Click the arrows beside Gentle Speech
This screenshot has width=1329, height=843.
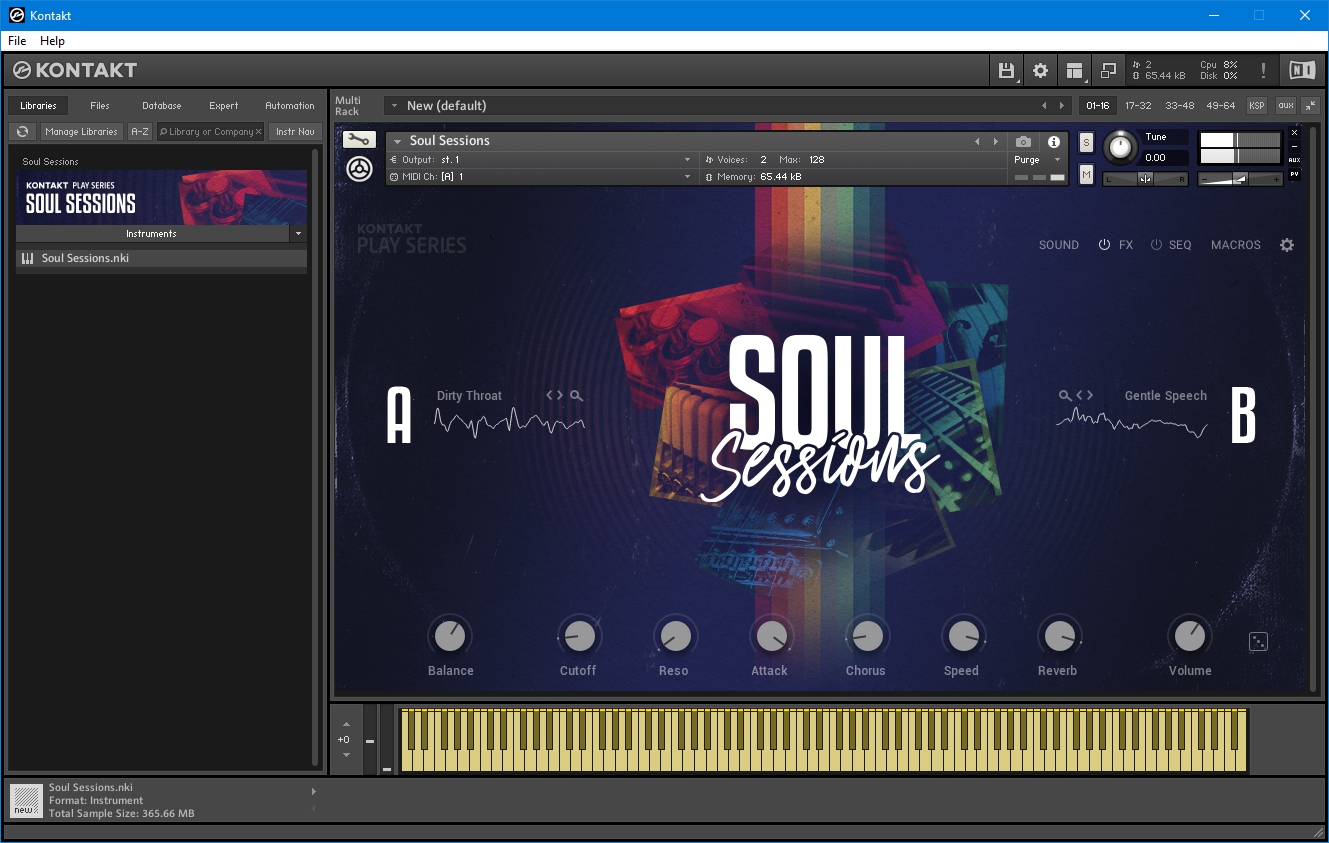1085,396
